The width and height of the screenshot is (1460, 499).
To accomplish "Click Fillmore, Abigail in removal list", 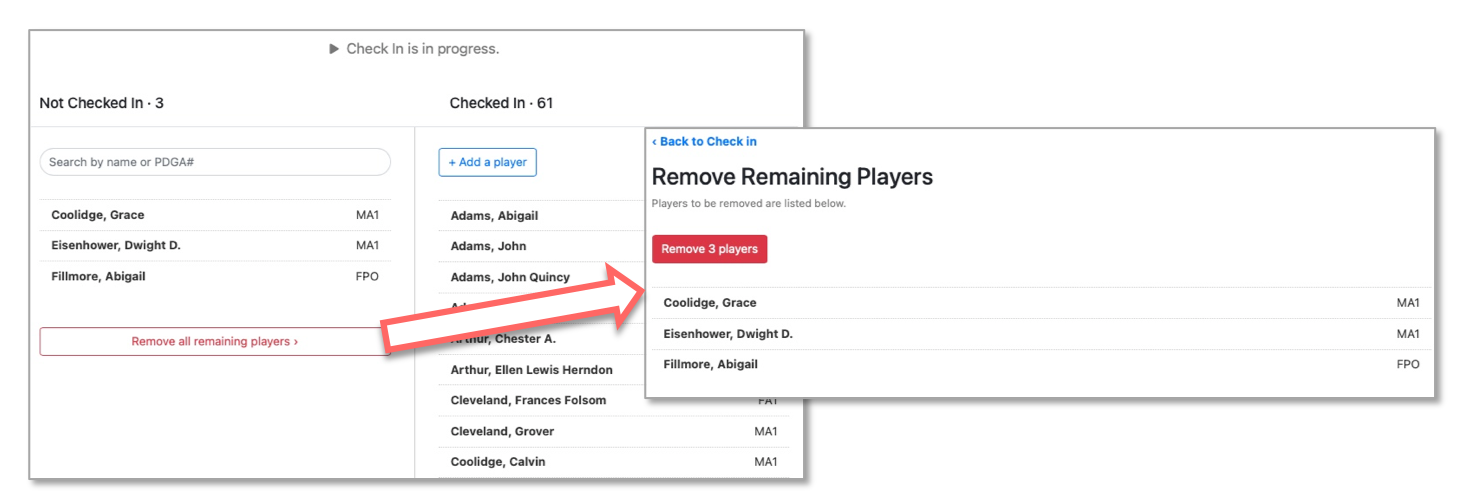I will pos(1041,364).
